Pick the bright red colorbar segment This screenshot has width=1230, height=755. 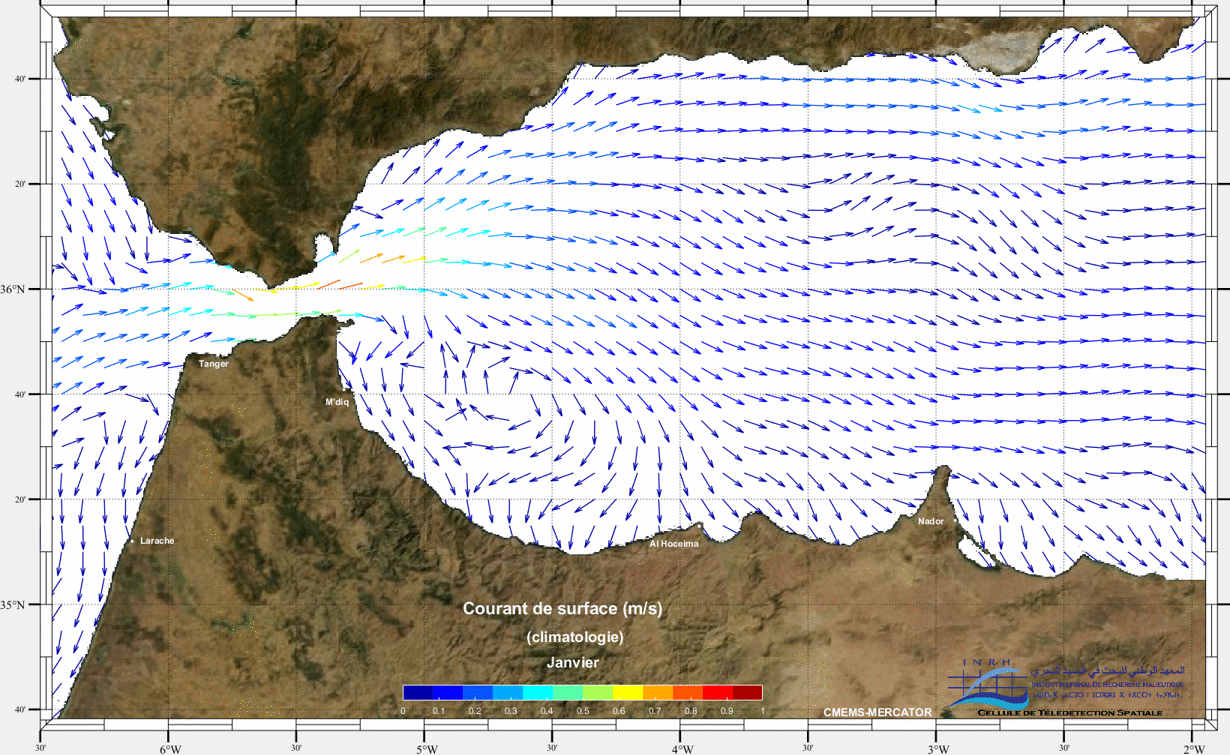click(x=717, y=693)
